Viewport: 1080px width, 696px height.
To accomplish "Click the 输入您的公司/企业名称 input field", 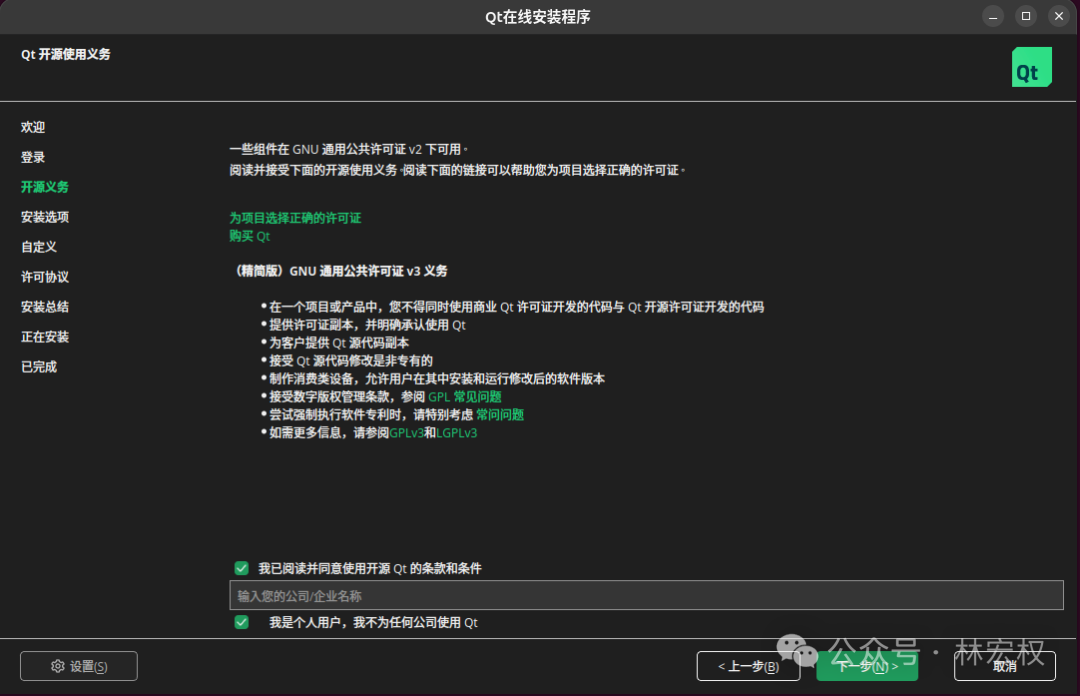I will [646, 595].
